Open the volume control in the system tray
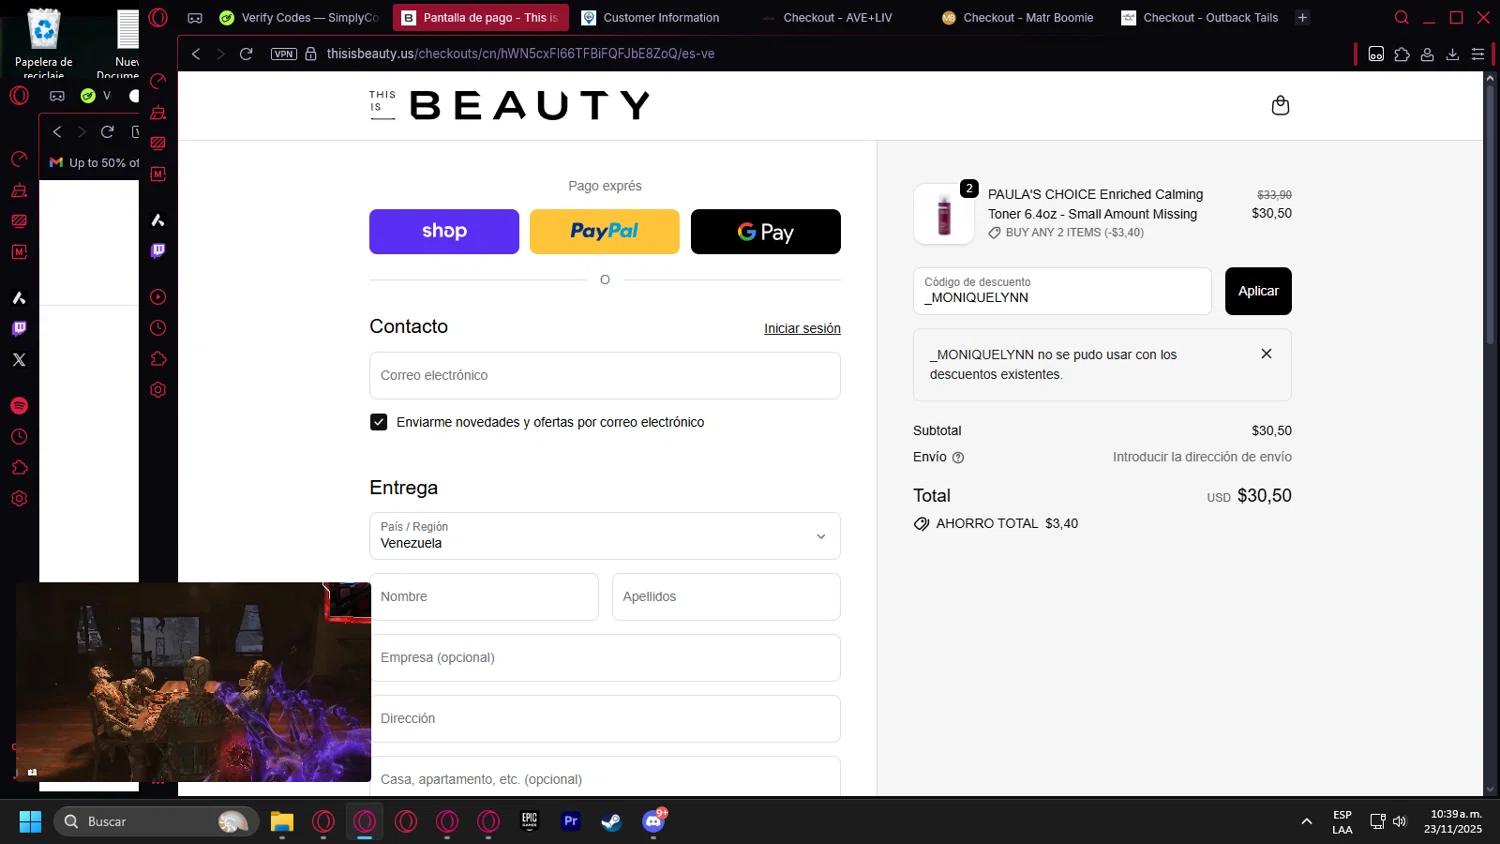Viewport: 1500px width, 844px height. 1400,822
